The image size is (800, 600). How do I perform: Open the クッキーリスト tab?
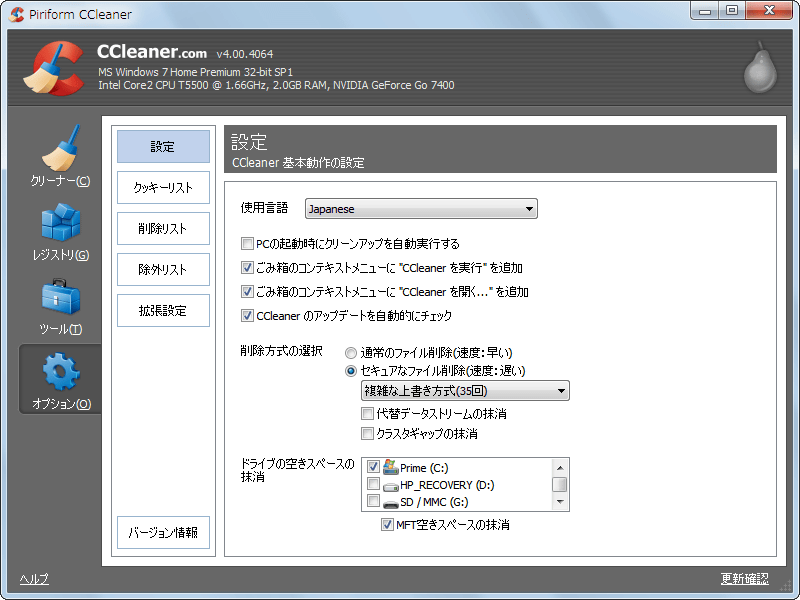point(163,187)
